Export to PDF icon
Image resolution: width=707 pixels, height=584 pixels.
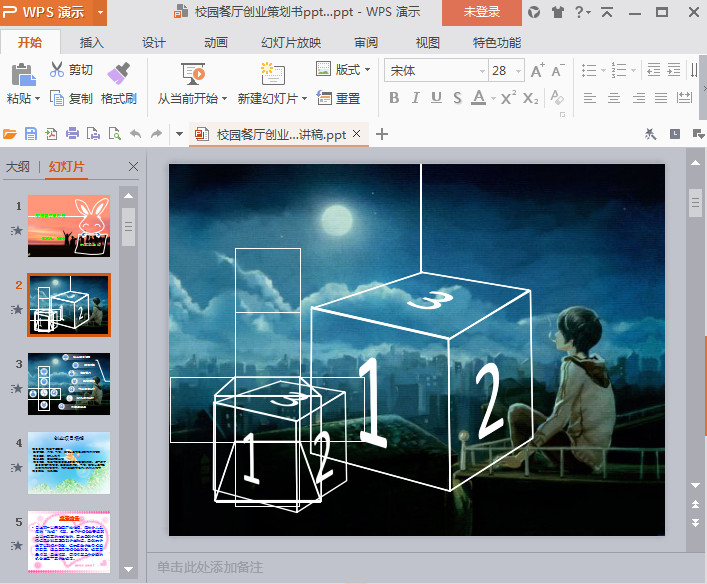(x=51, y=134)
